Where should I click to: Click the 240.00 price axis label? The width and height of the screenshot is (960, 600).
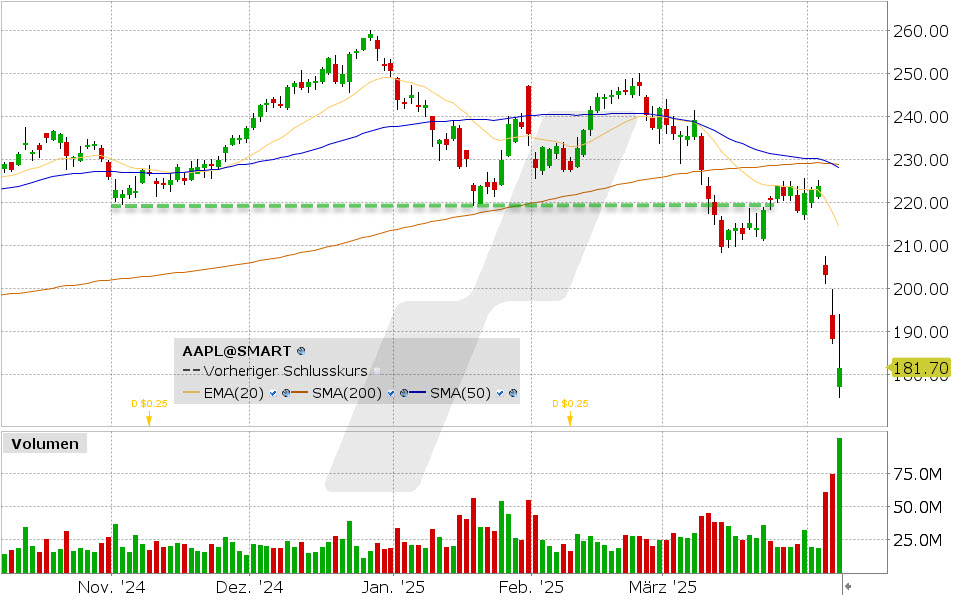921,117
